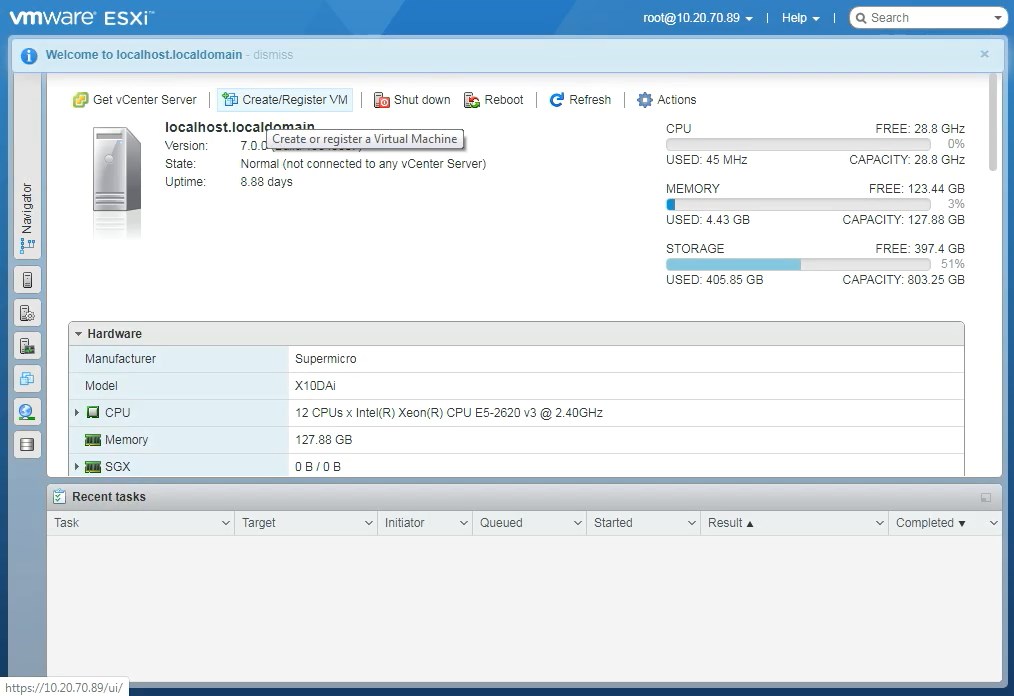Image resolution: width=1014 pixels, height=696 pixels.
Task: Click the X10DAi model value
Action: [315, 386]
